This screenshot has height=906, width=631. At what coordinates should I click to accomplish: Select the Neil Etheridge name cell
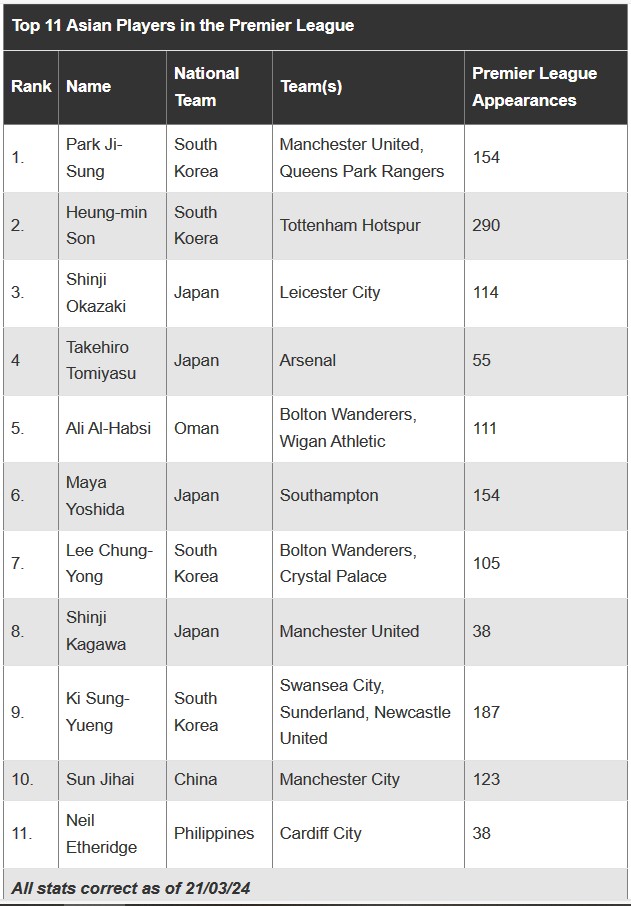coord(101,833)
